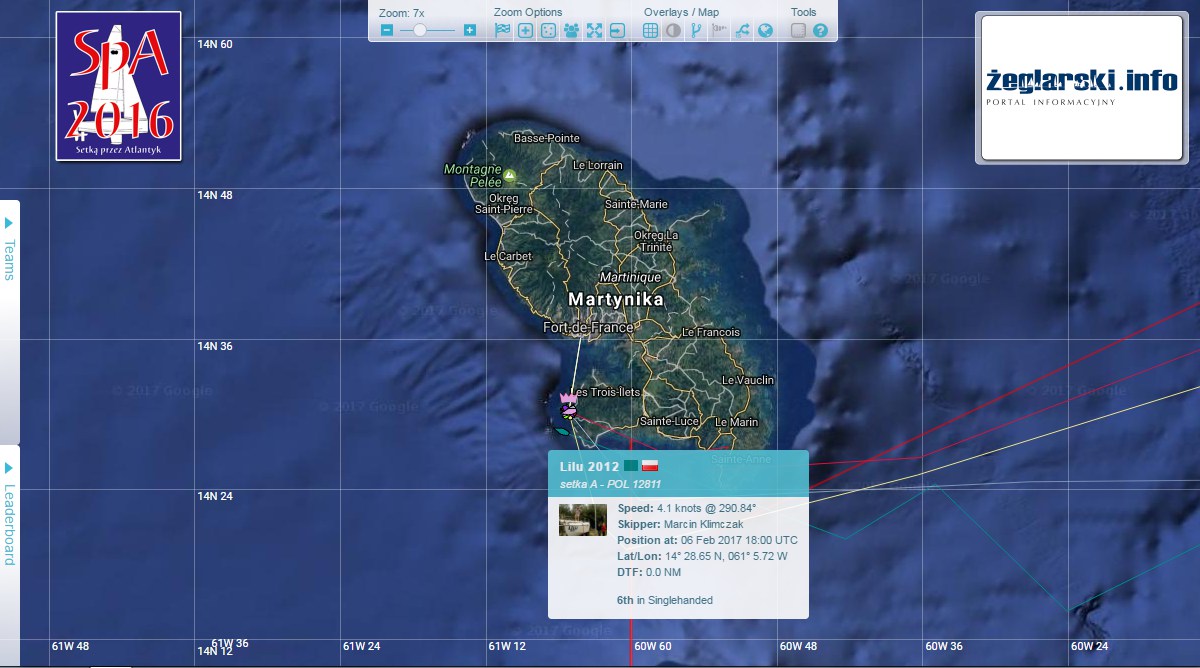Click the 'Le Marin' map label
Viewport: 1200px width, 668px height.
[736, 421]
